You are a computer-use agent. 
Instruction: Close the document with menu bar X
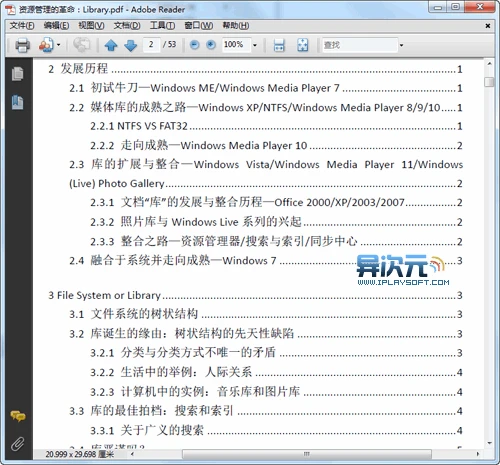point(488,26)
